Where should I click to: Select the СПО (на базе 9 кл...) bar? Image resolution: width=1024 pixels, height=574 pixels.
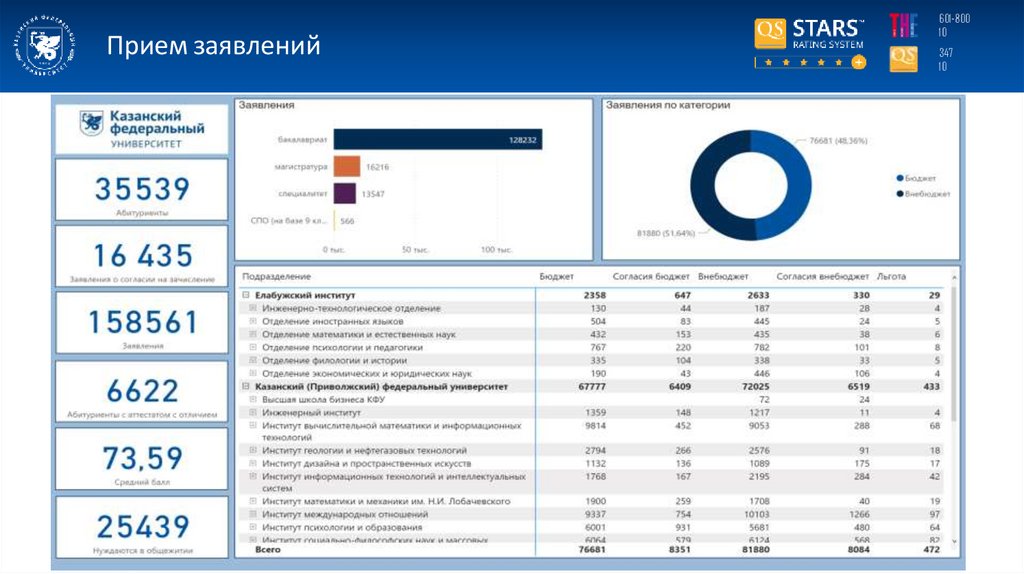[x=334, y=221]
